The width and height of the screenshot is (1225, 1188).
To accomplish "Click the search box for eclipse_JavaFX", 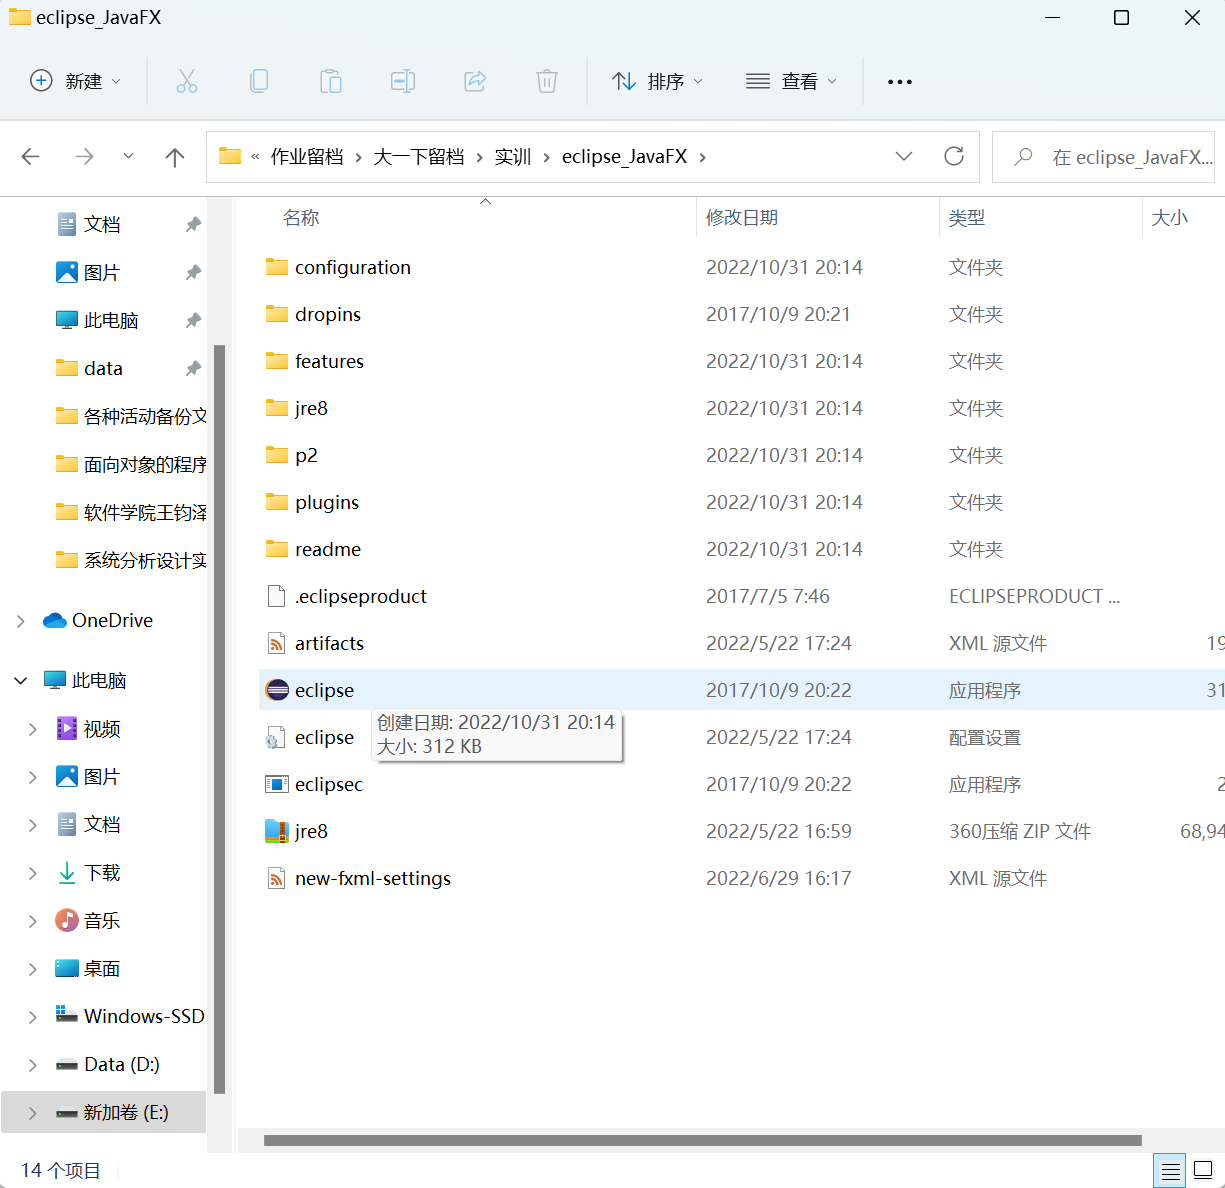I will pyautogui.click(x=1103, y=157).
